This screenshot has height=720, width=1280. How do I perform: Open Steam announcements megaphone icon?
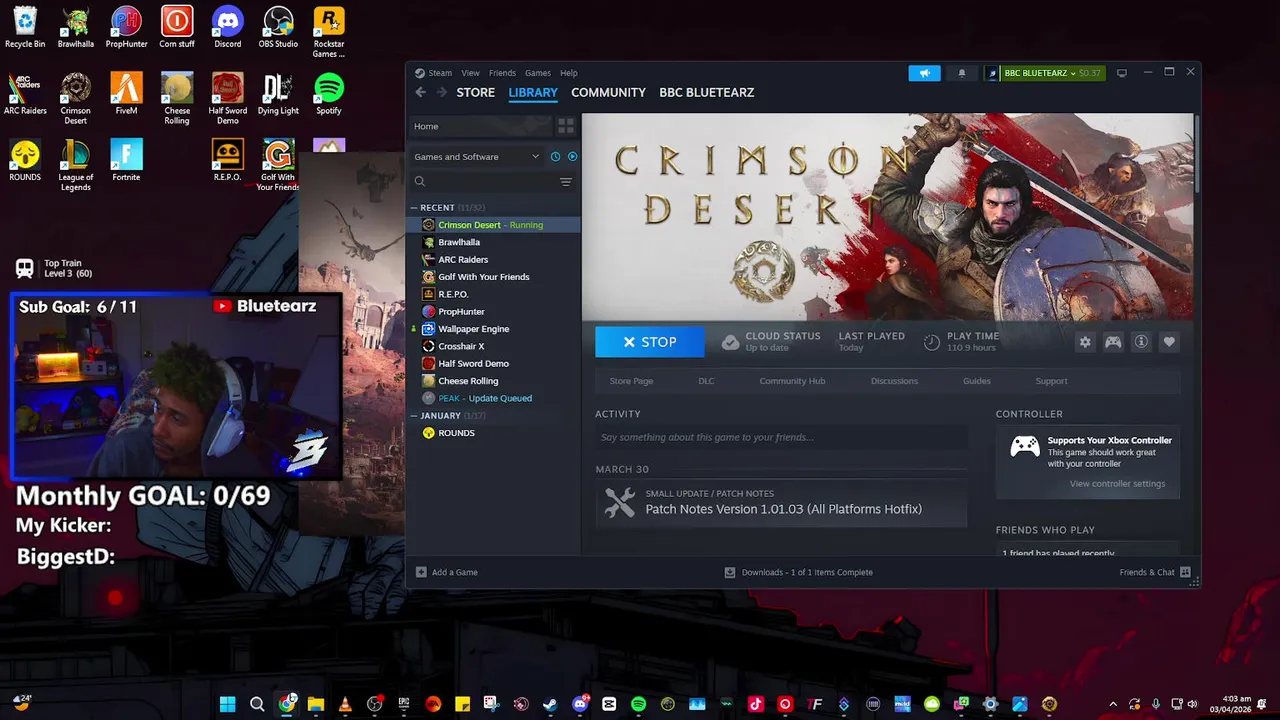pyautogui.click(x=924, y=73)
